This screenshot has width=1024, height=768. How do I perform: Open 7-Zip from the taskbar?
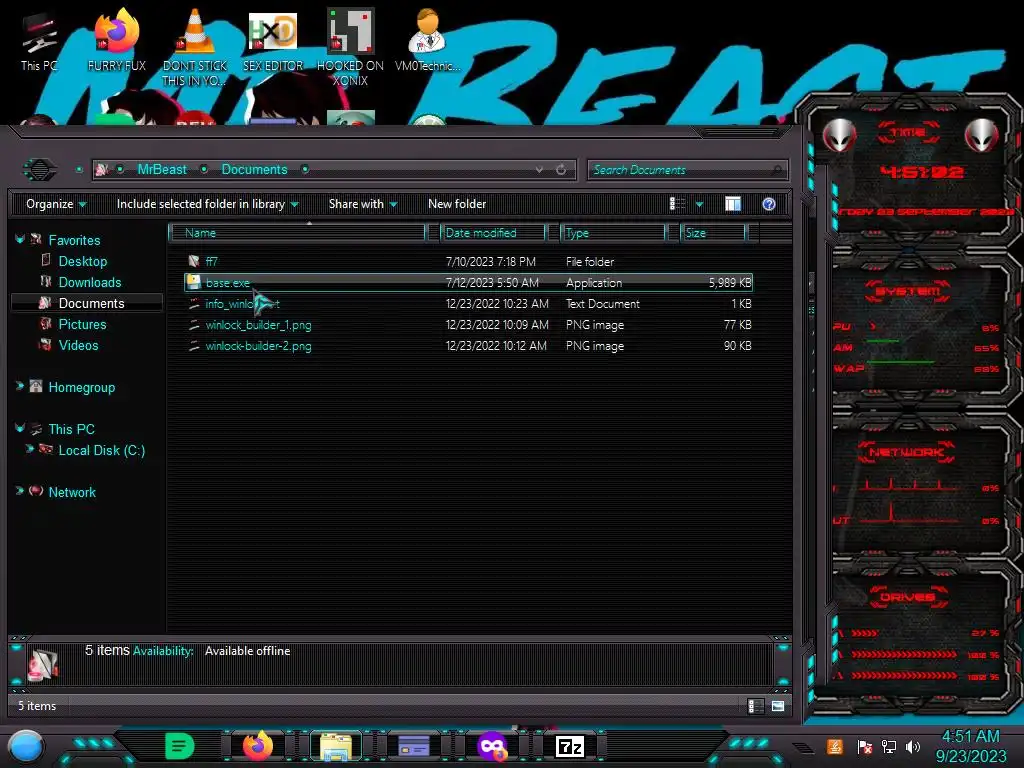[x=569, y=746]
